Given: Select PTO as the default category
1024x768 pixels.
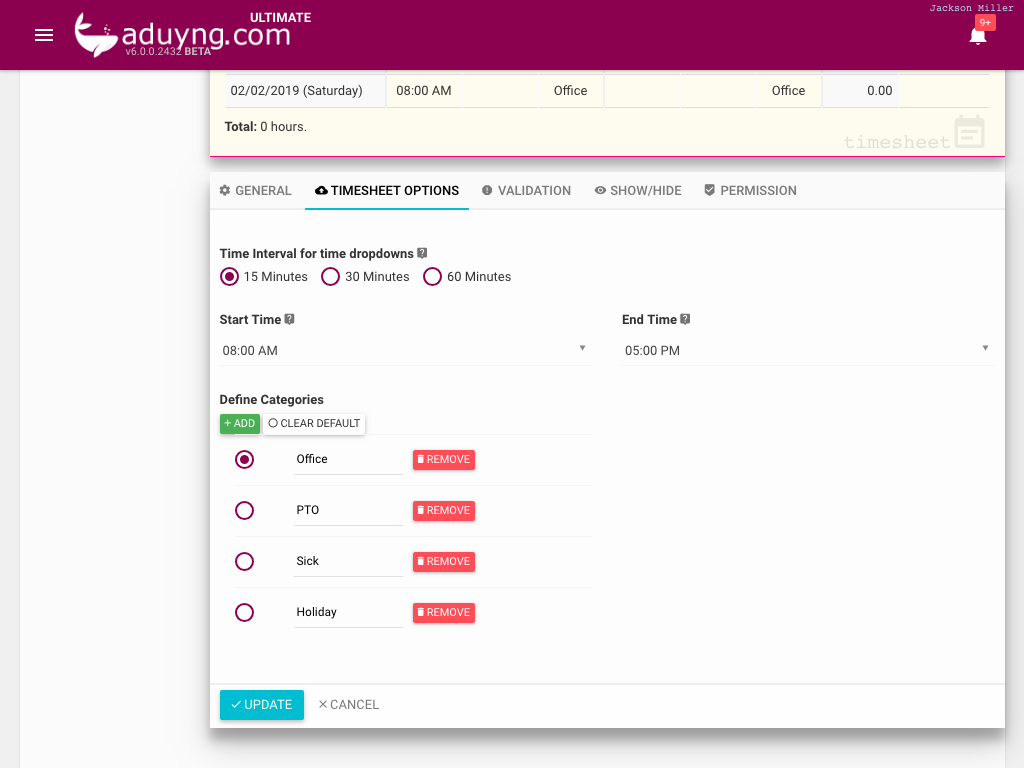Looking at the screenshot, I should 244,510.
